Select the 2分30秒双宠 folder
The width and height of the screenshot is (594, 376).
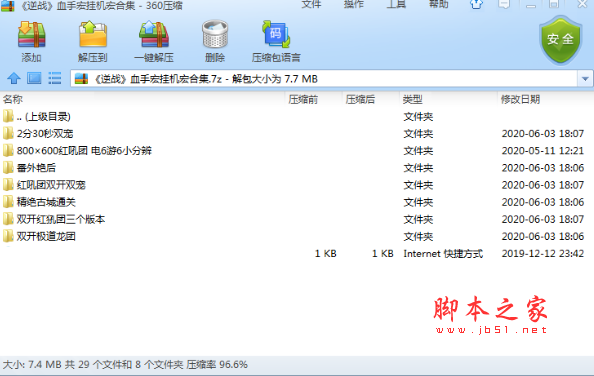297,134
